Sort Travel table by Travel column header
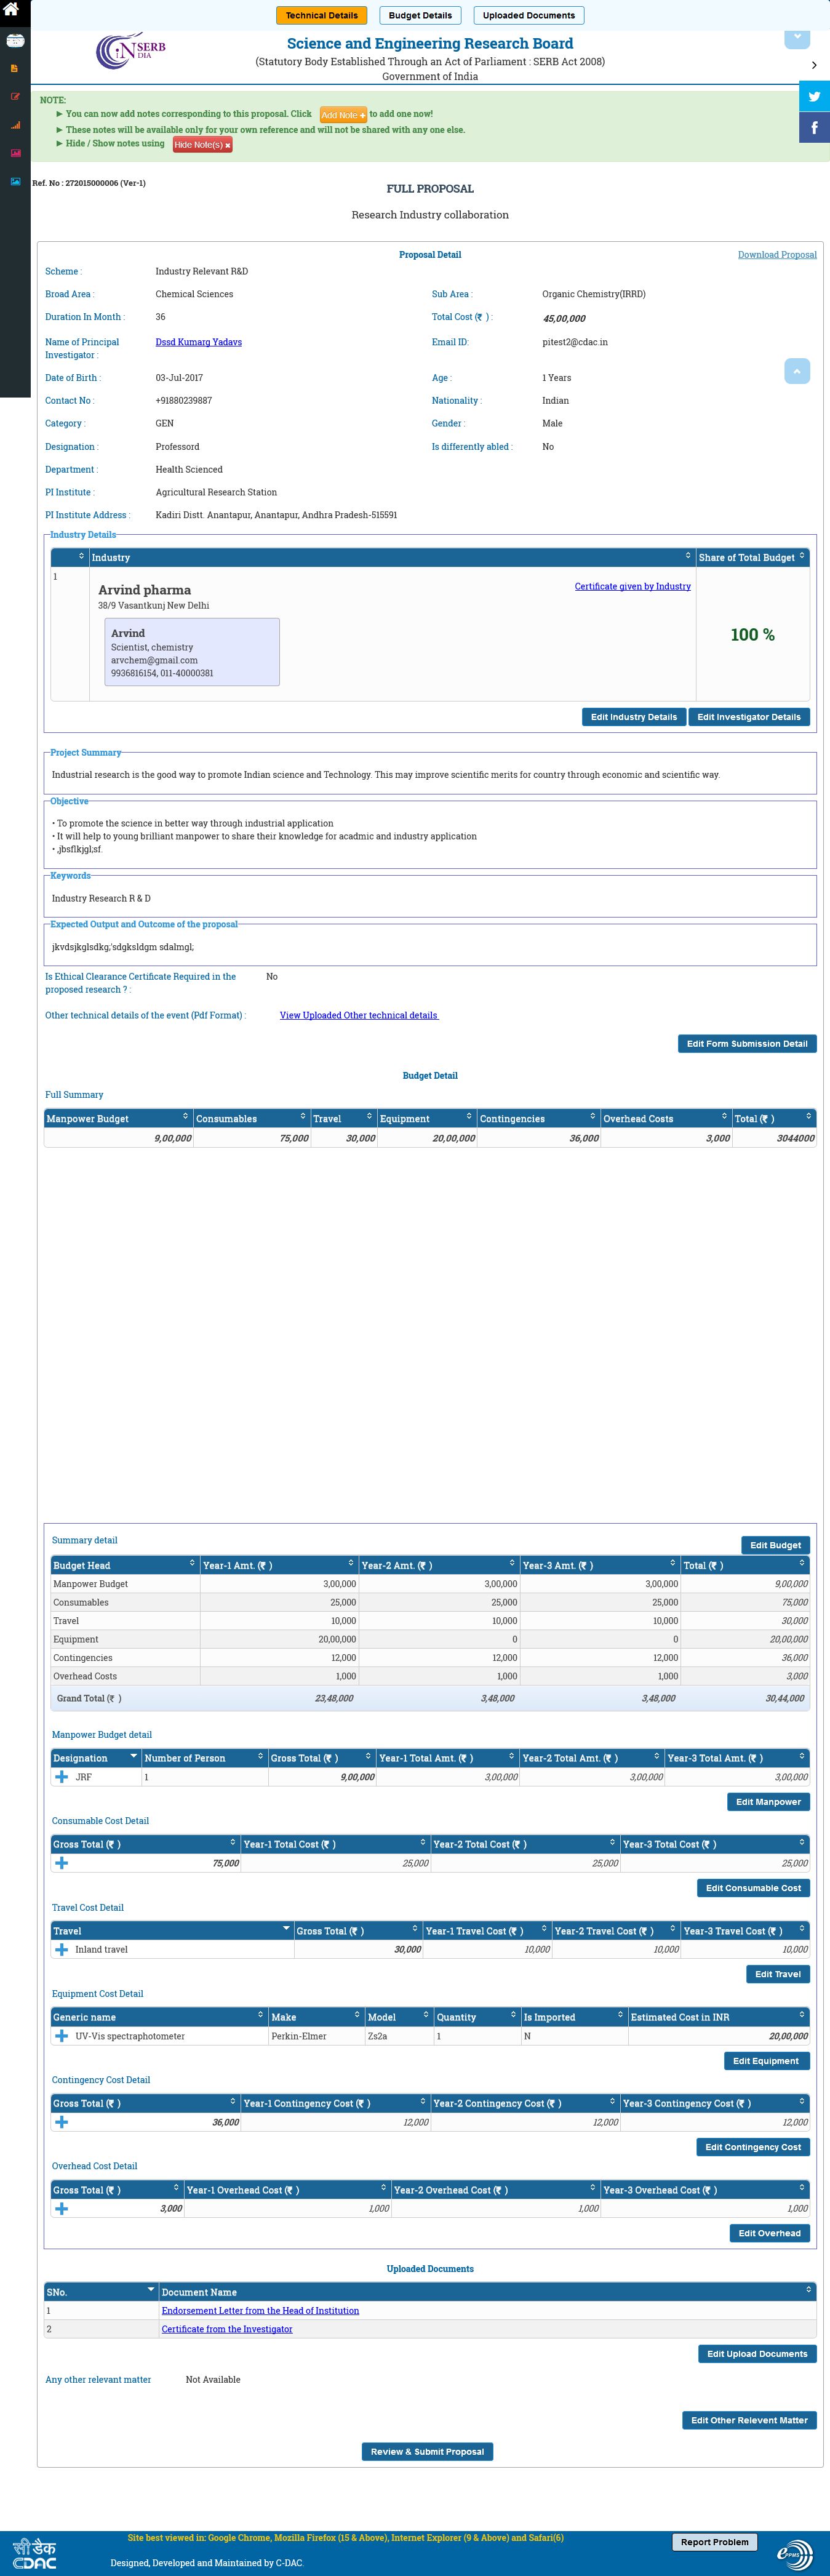830x2576 pixels. tap(172, 1931)
